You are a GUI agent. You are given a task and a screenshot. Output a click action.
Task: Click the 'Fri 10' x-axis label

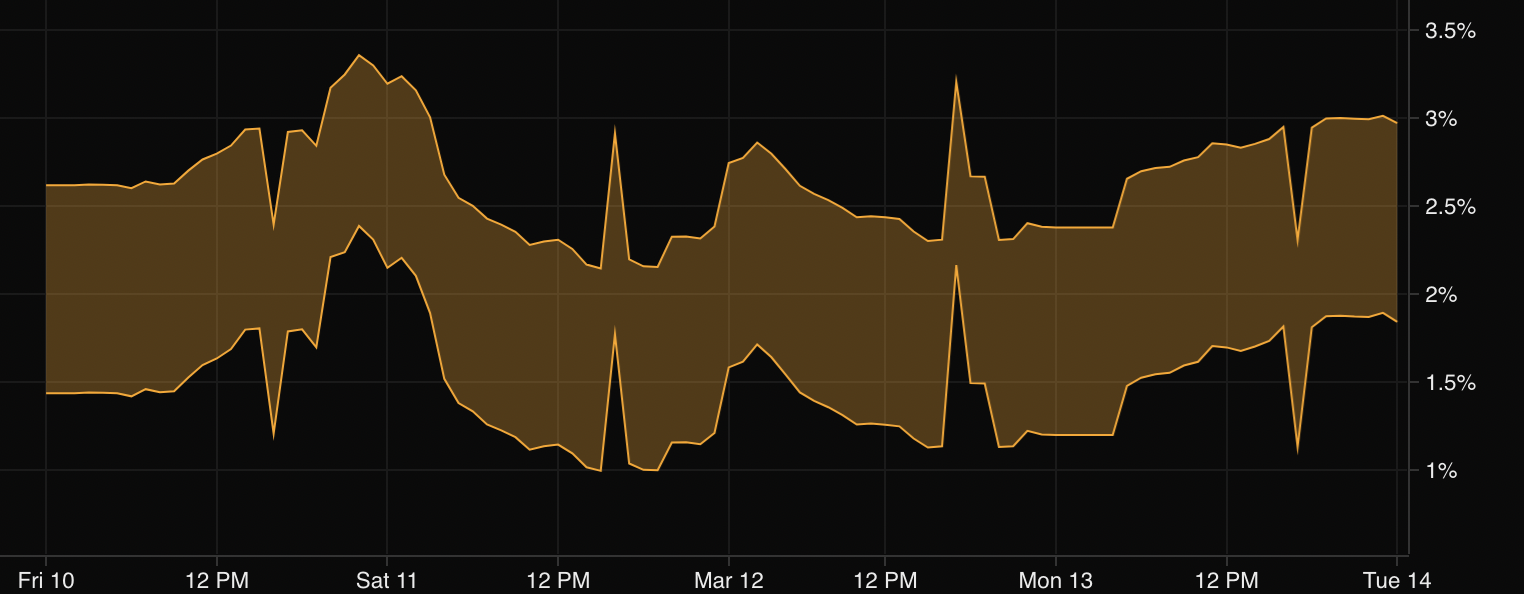pyautogui.click(x=46, y=579)
